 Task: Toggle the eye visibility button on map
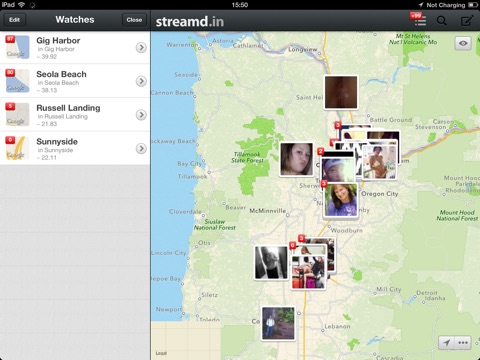pyautogui.click(x=463, y=43)
